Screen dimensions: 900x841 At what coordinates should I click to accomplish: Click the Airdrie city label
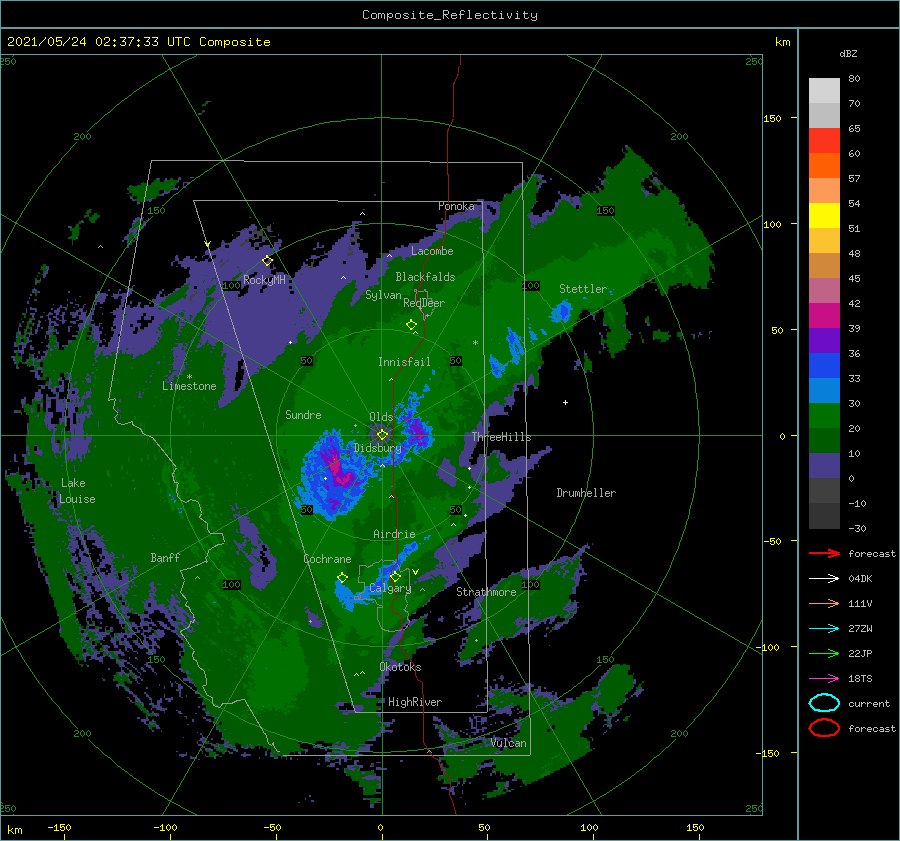[x=394, y=534]
